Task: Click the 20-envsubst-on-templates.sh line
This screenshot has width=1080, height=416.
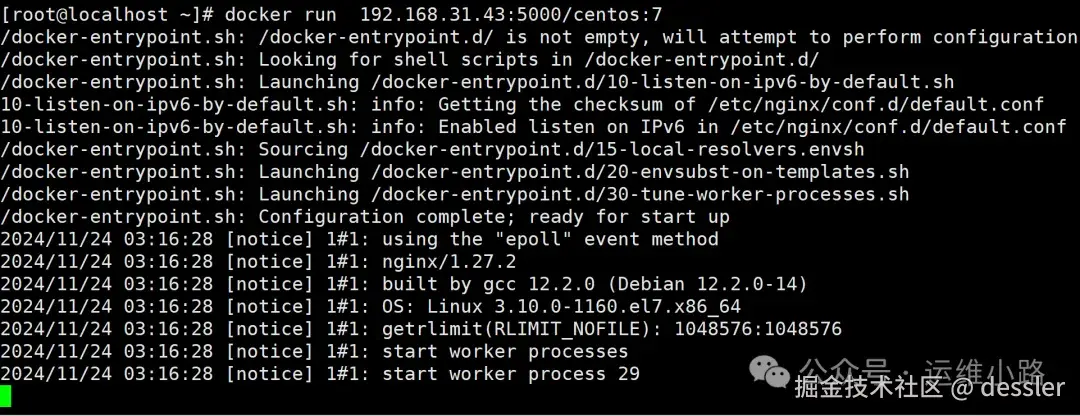Action: point(455,171)
